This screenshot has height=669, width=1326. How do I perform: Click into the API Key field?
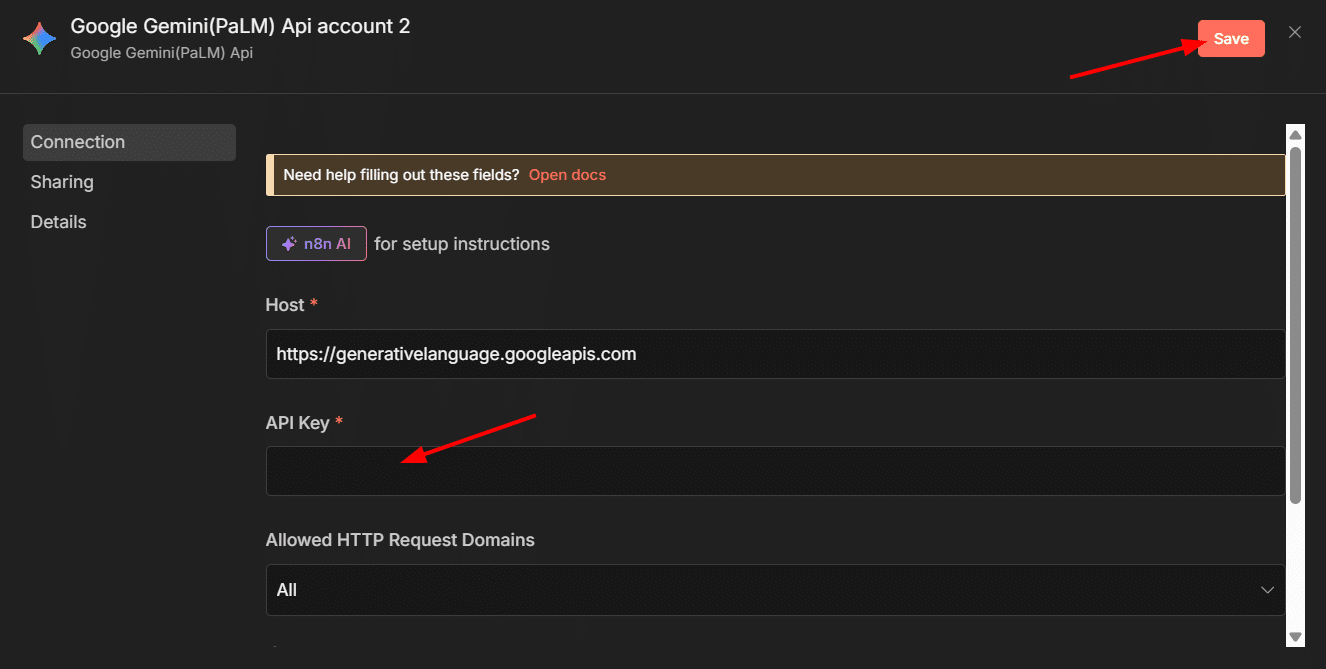pos(775,471)
